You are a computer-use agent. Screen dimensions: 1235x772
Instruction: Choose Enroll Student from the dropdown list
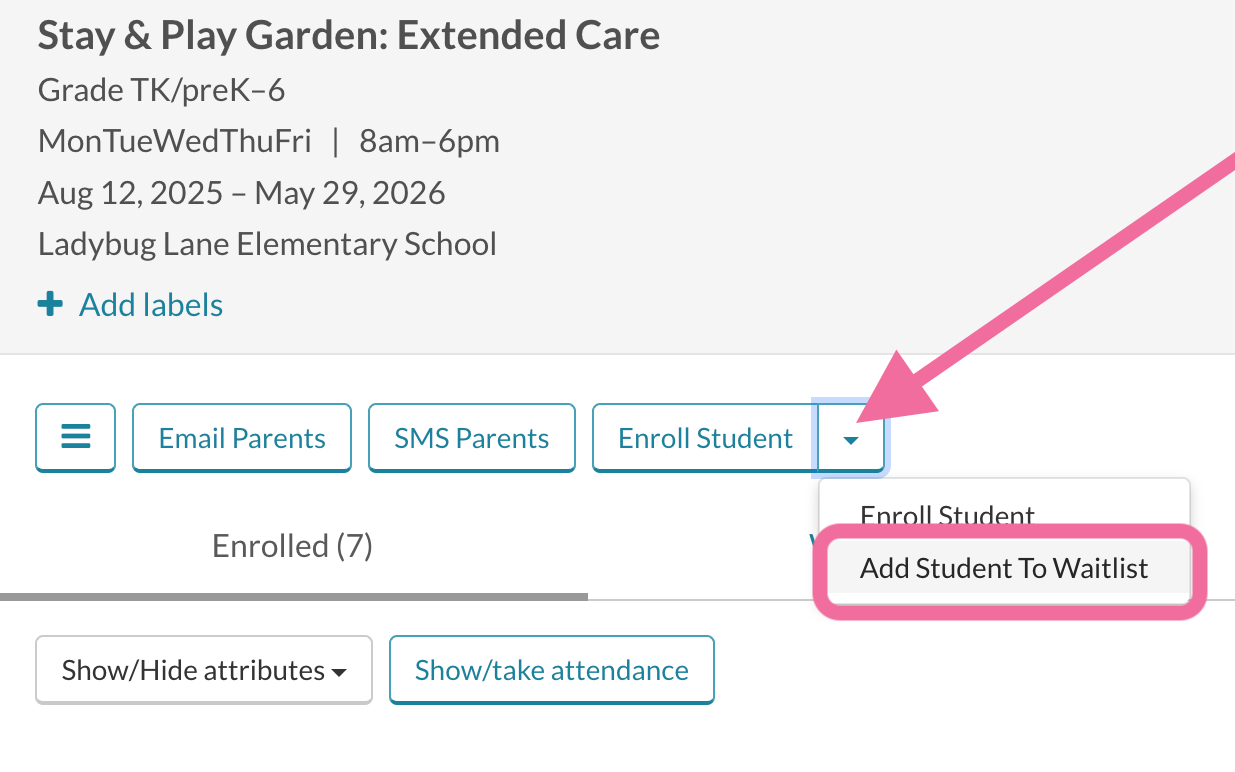tap(947, 516)
